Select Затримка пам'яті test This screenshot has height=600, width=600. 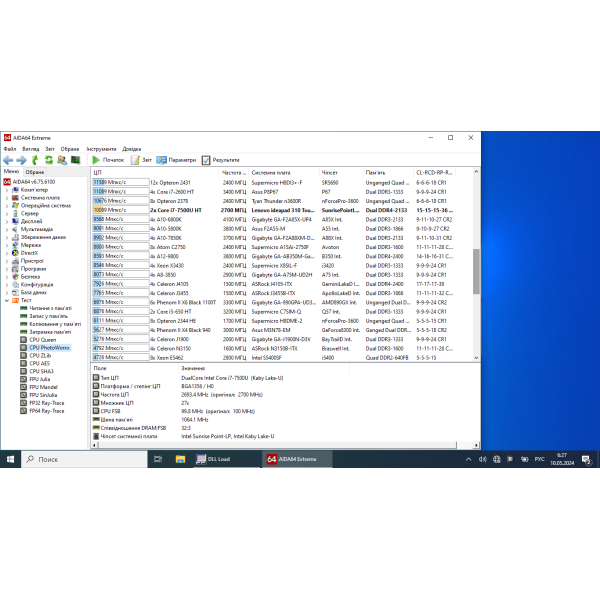pos(50,332)
